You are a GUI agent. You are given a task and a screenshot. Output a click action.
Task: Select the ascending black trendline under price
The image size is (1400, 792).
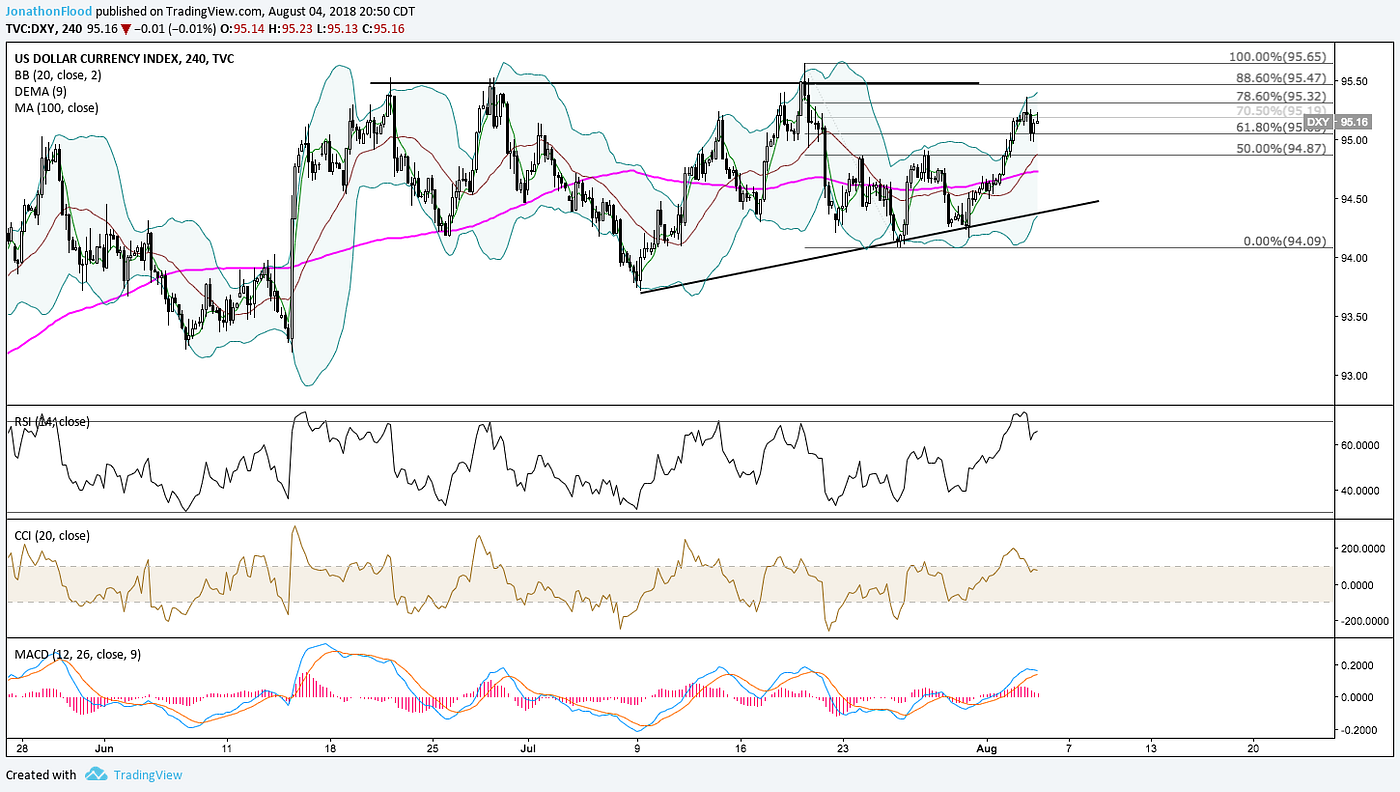[869, 247]
